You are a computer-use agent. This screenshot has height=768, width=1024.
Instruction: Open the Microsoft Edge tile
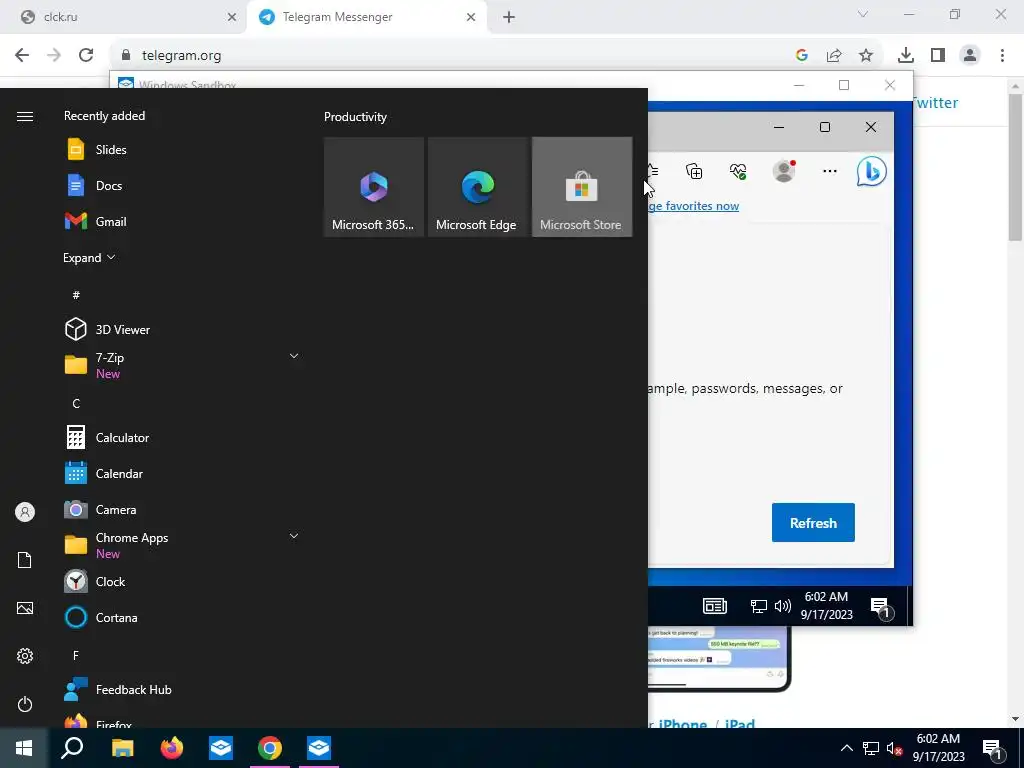click(x=477, y=187)
